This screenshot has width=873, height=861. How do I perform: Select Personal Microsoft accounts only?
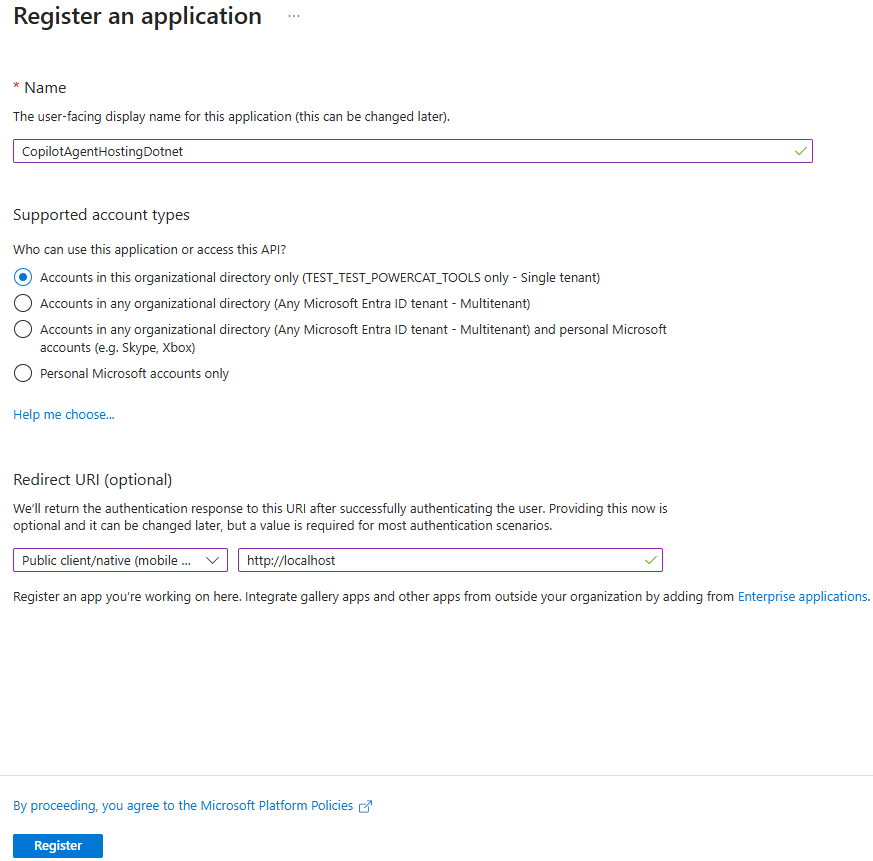tap(22, 373)
